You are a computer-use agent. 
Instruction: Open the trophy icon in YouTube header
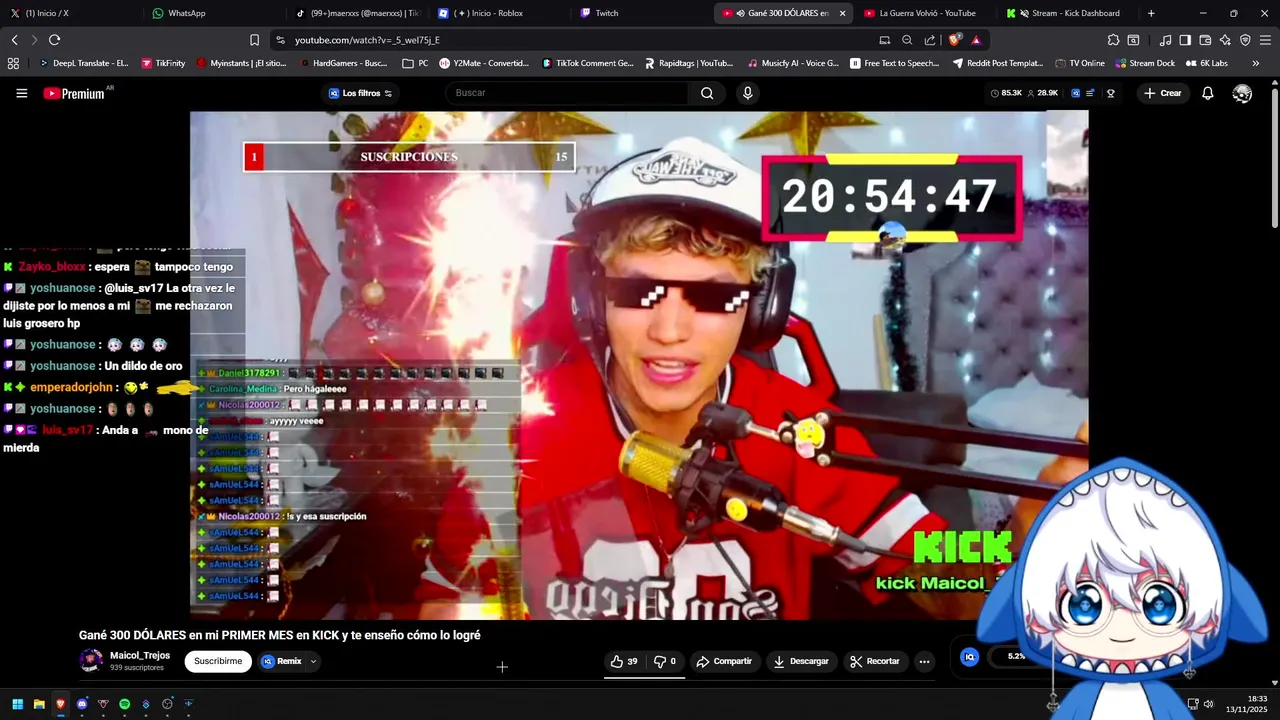pos(1110,93)
